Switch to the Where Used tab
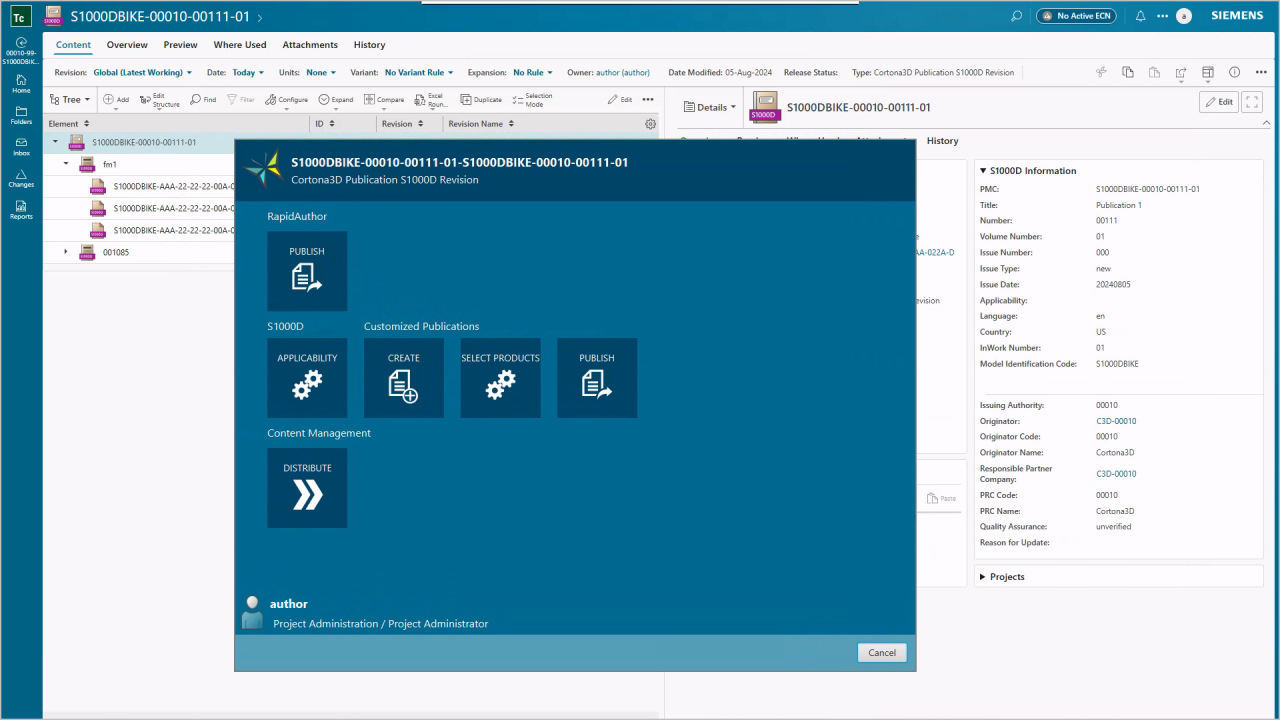The width and height of the screenshot is (1280, 720). tap(240, 45)
